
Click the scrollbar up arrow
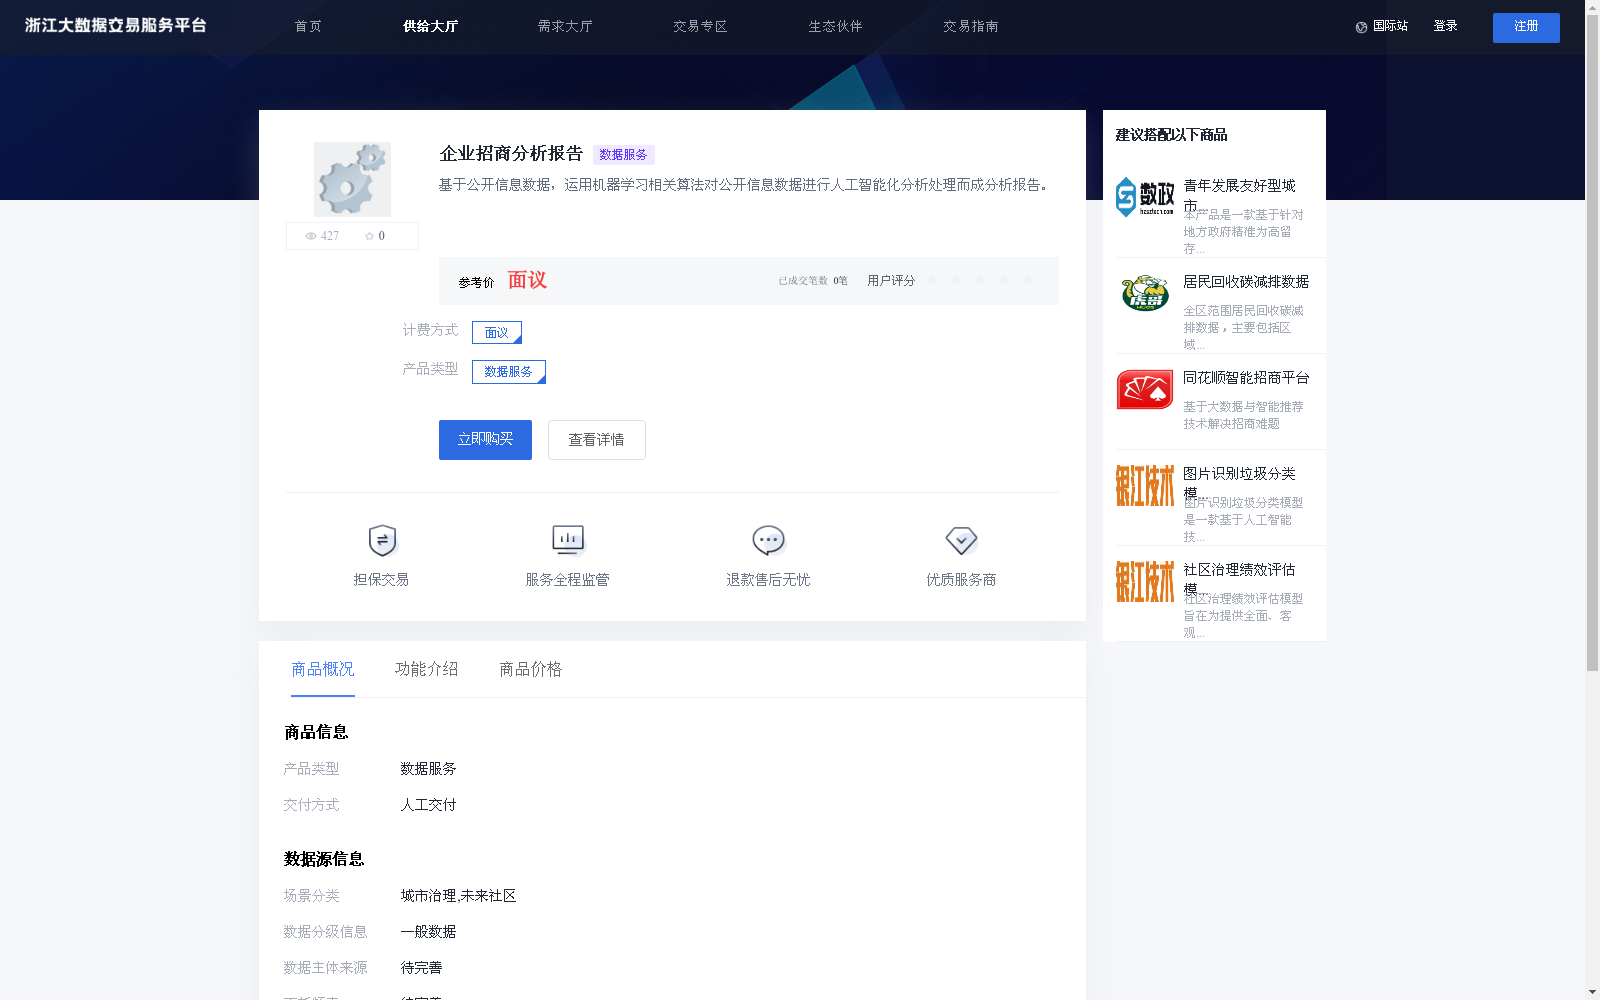1592,6
